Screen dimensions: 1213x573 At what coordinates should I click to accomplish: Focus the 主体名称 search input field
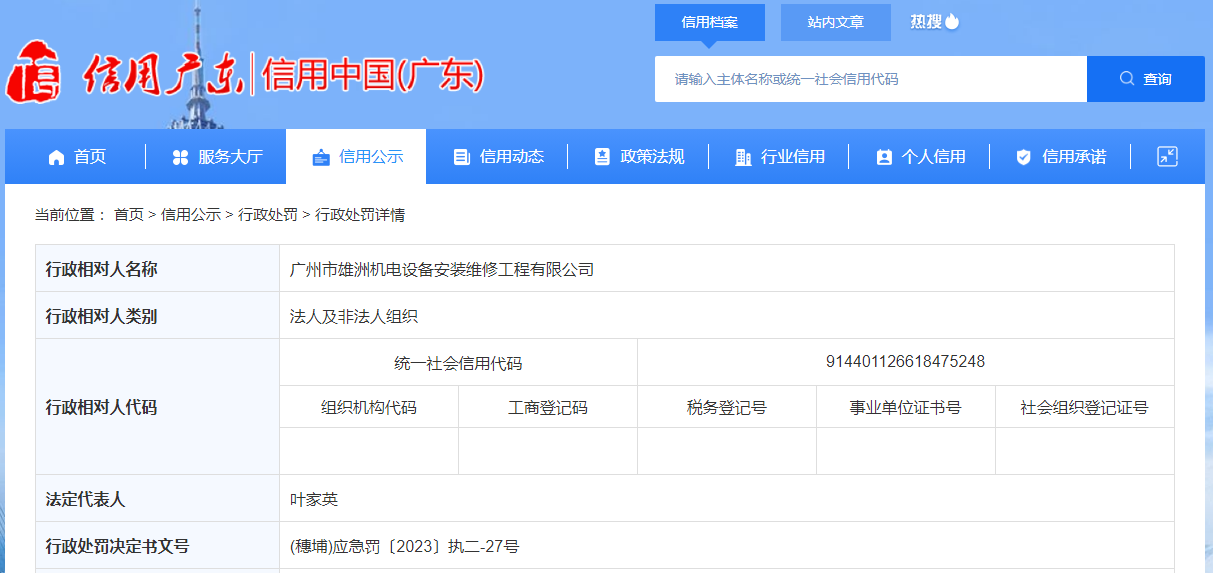(x=870, y=79)
